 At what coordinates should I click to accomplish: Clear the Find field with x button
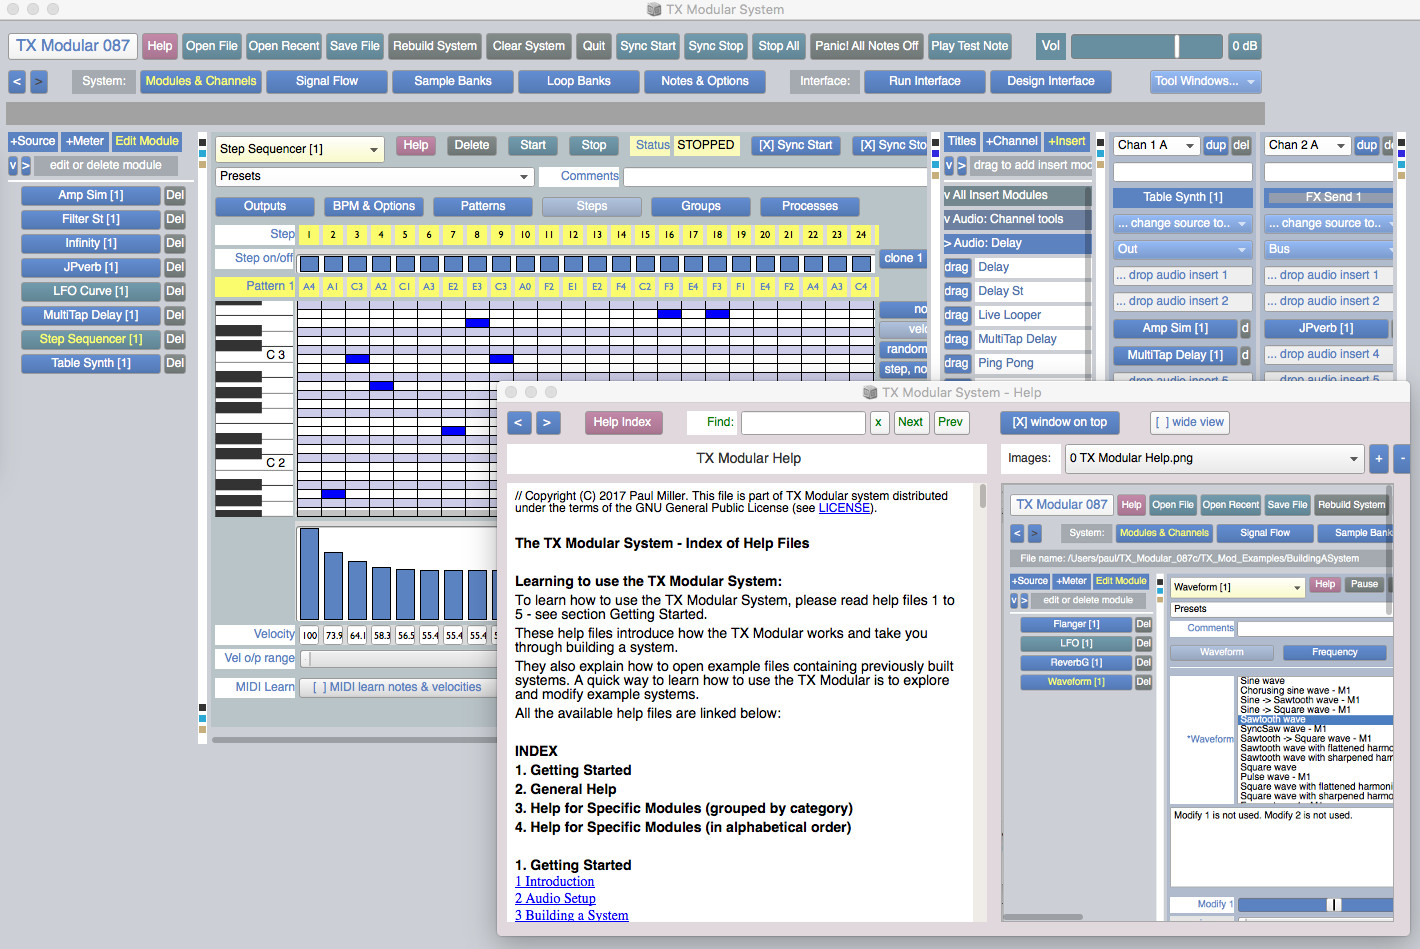[x=878, y=422]
